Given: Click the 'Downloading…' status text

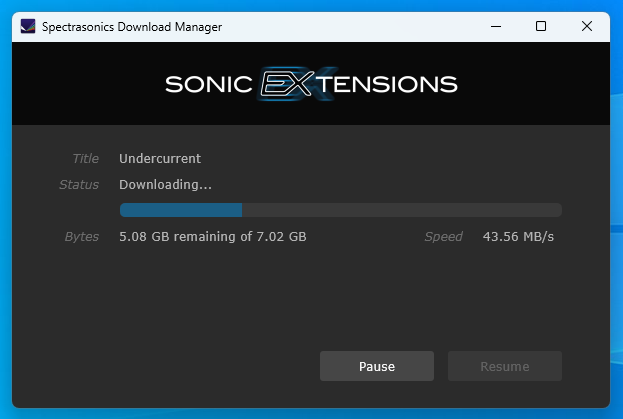Looking at the screenshot, I should tap(165, 184).
